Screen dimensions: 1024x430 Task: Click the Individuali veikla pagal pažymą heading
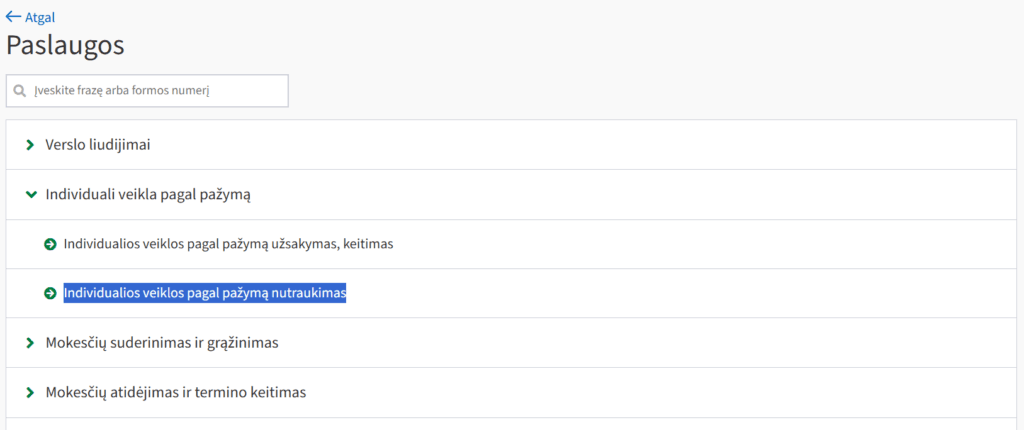coord(147,194)
